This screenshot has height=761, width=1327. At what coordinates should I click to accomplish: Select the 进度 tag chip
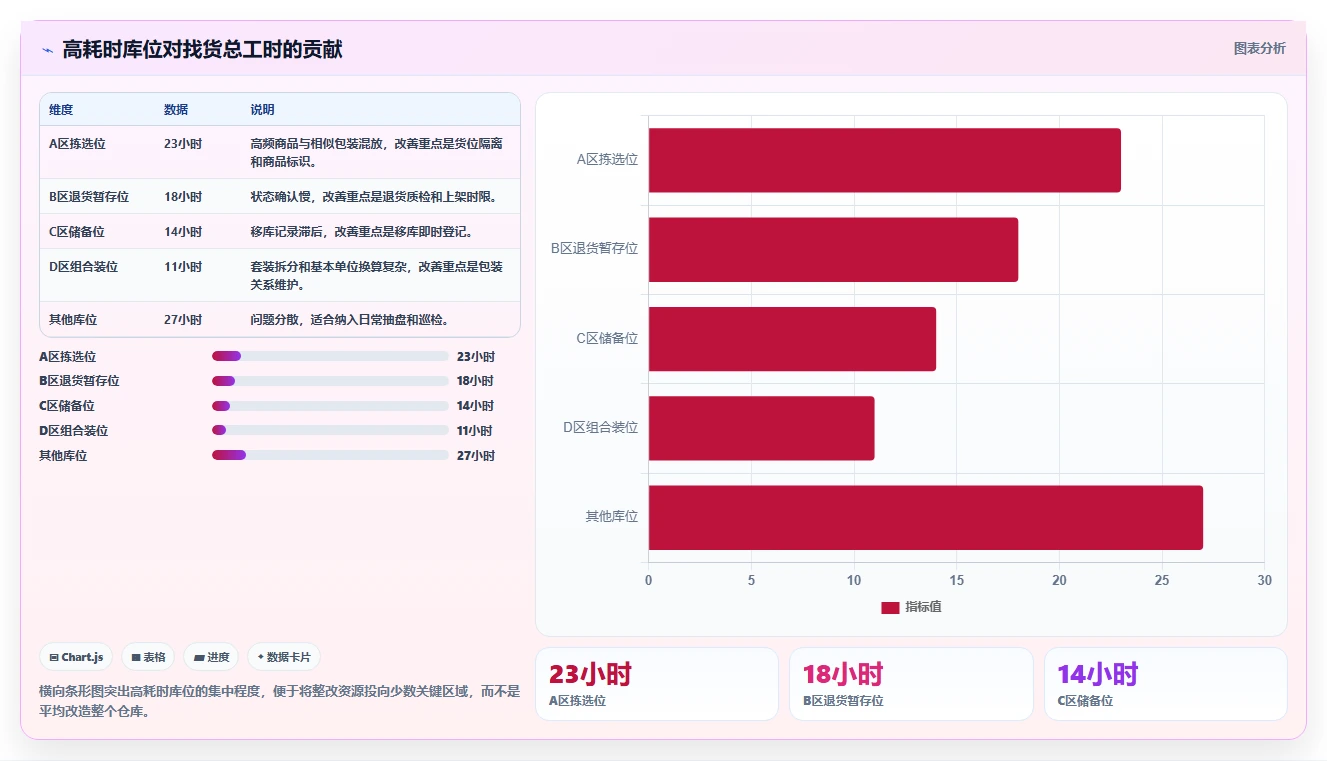[211, 657]
